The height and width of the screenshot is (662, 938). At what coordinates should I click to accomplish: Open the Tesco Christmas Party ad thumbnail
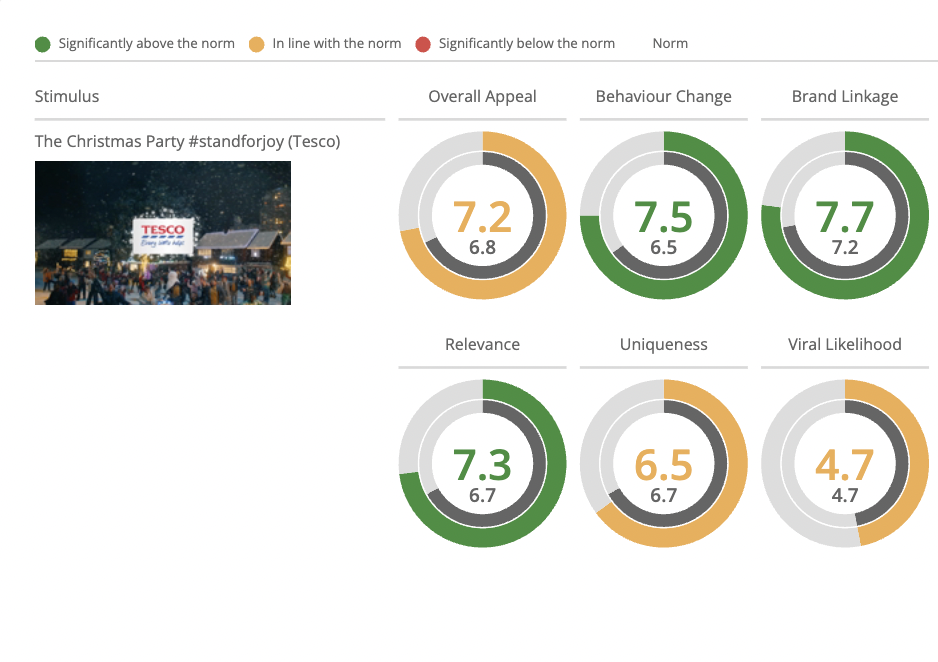[x=163, y=233]
